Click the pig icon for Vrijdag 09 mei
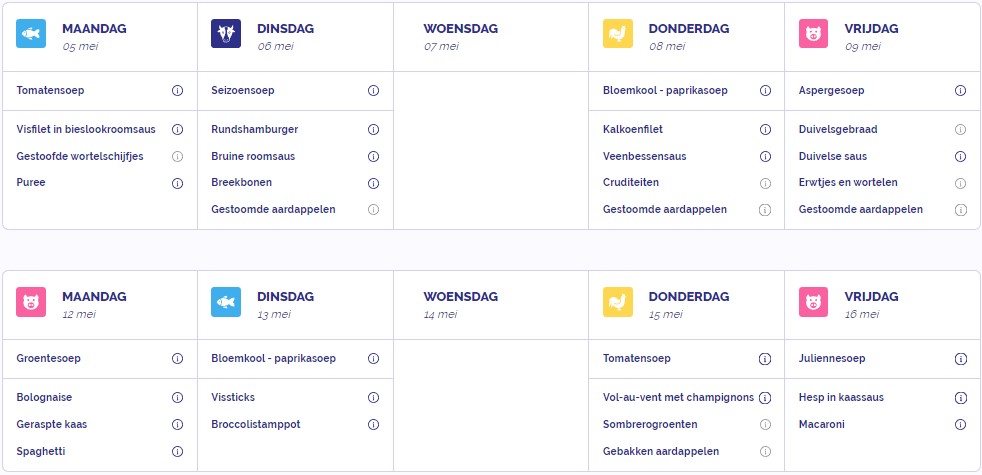The width and height of the screenshot is (982, 475). point(814,34)
